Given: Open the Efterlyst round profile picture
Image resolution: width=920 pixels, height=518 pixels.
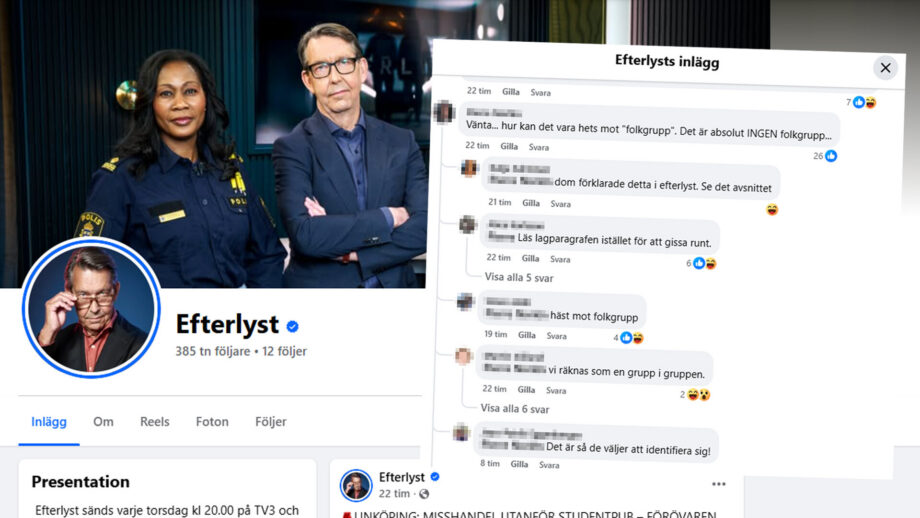Looking at the screenshot, I should tap(91, 308).
